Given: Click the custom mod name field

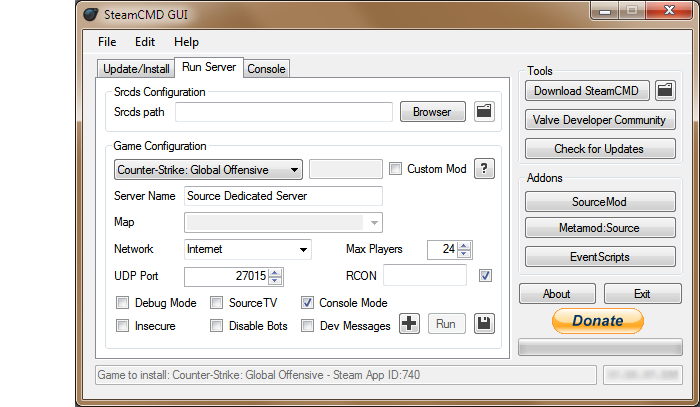Looking at the screenshot, I should [x=346, y=169].
